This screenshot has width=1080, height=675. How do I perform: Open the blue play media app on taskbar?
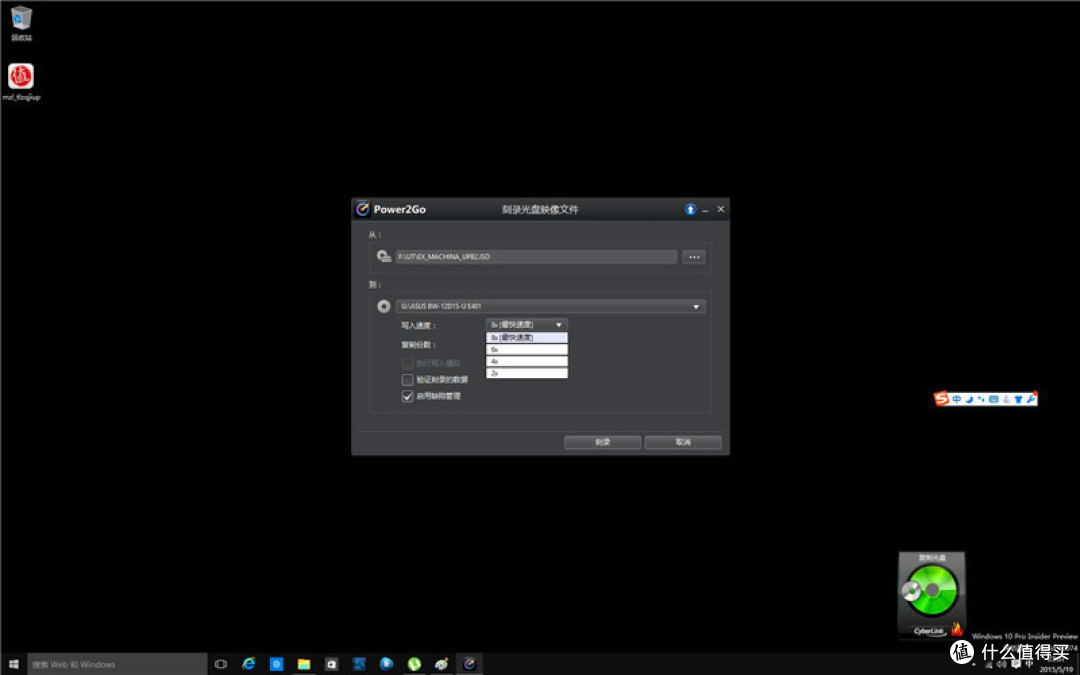pyautogui.click(x=386, y=664)
